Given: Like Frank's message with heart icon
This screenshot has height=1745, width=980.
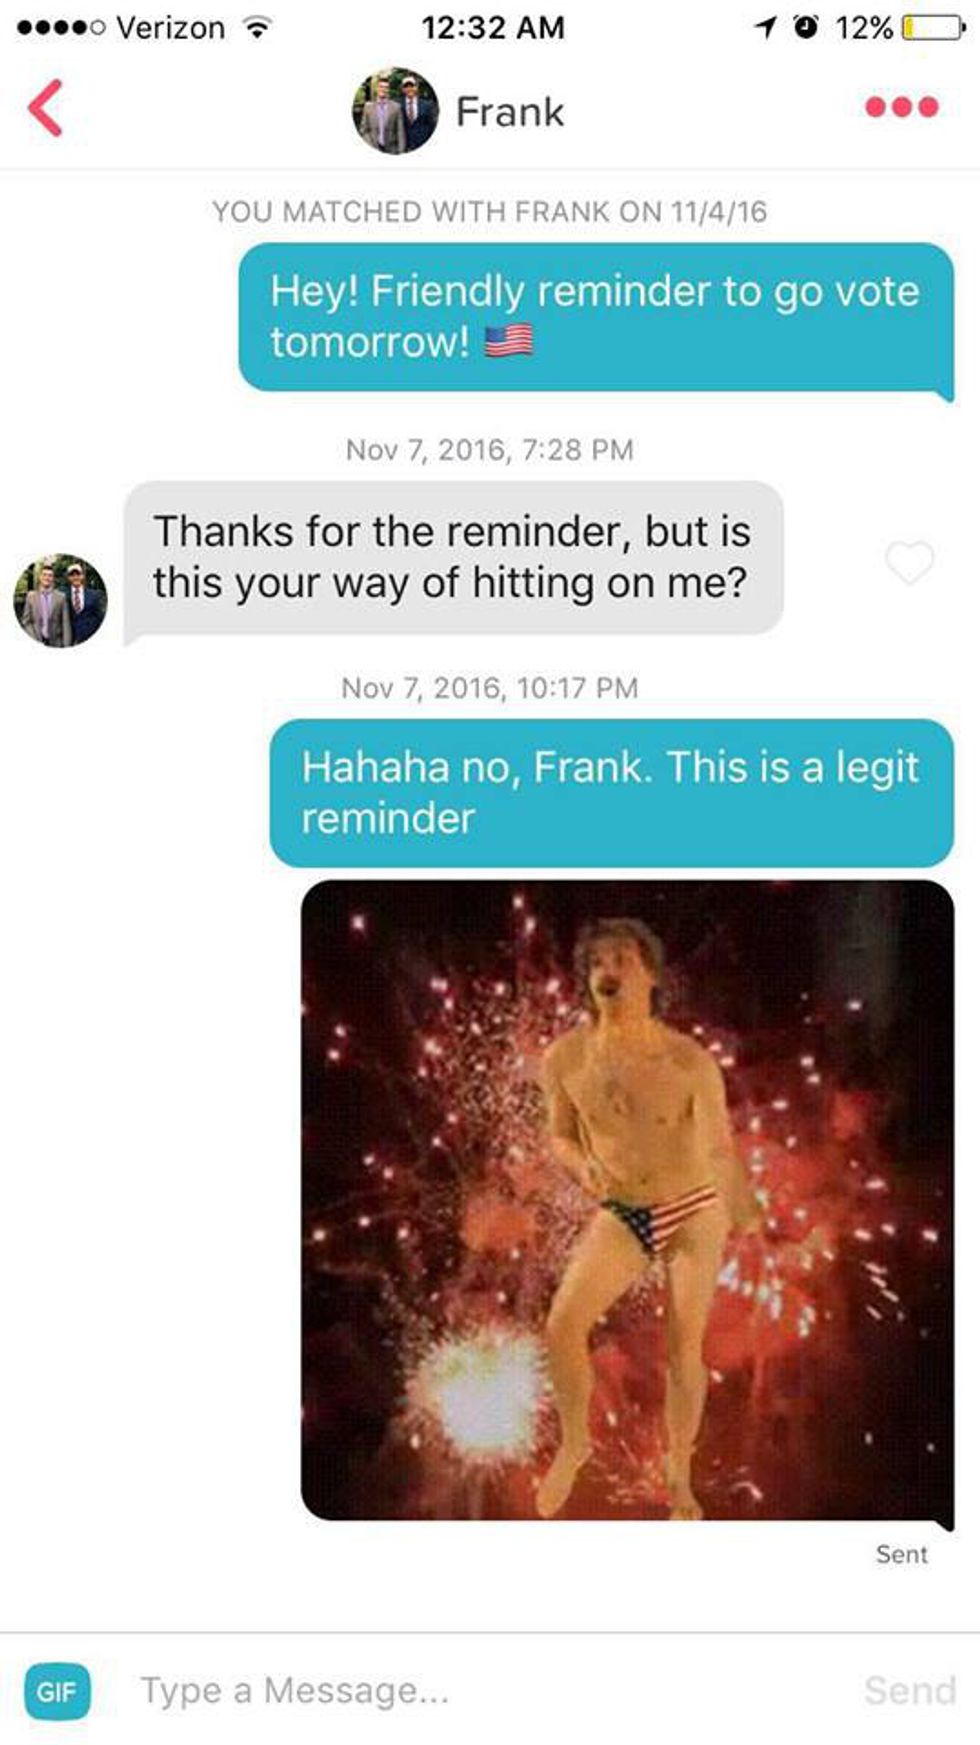Looking at the screenshot, I should click(x=910, y=562).
